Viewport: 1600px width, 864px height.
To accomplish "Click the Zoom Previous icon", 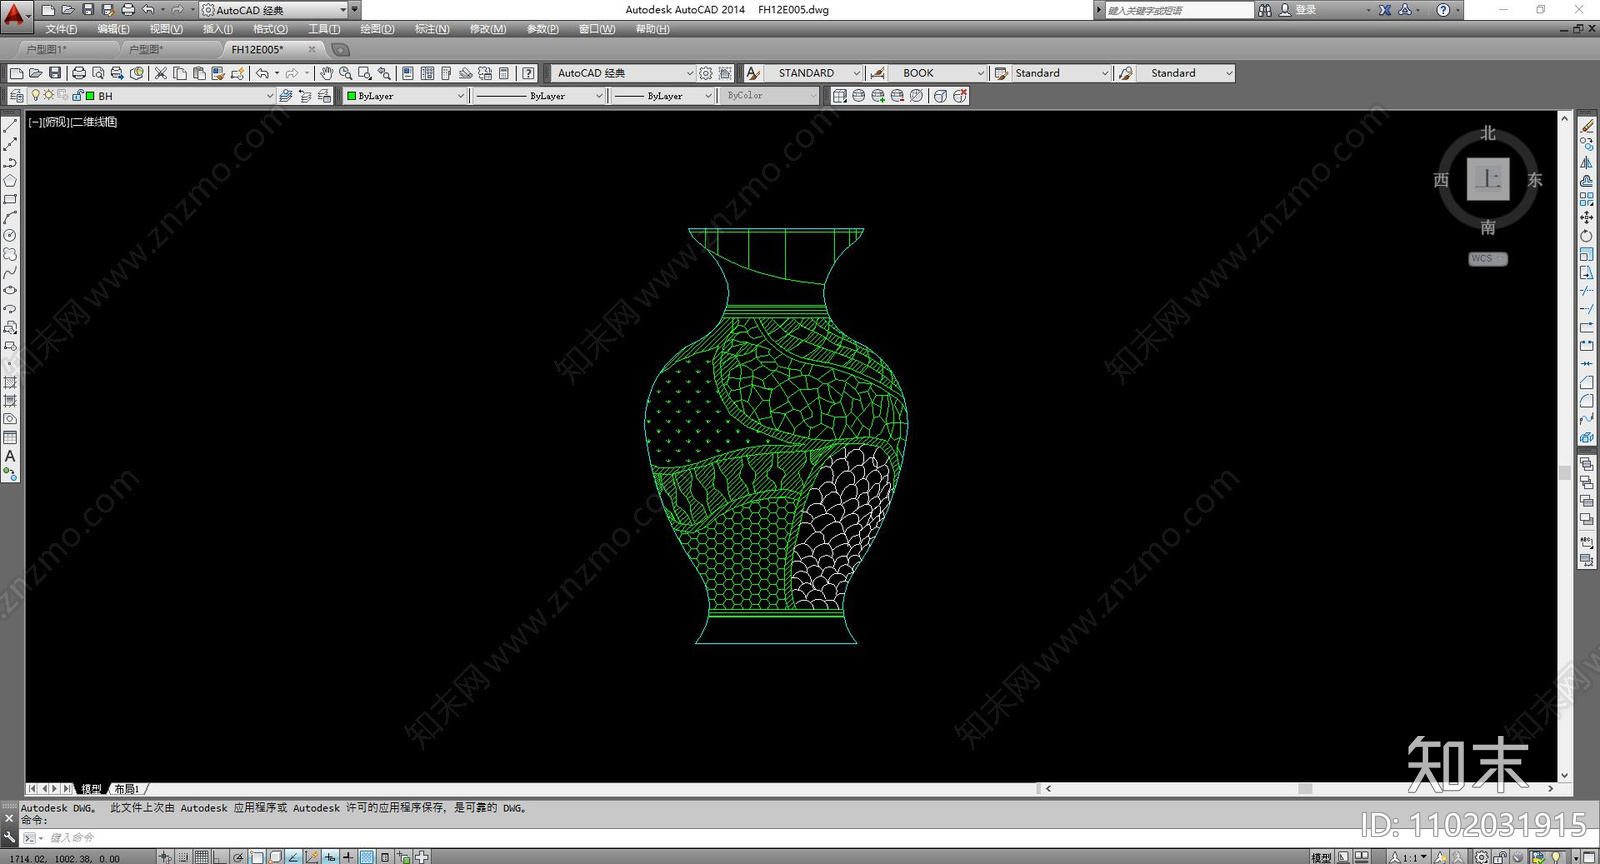I will (x=384, y=73).
